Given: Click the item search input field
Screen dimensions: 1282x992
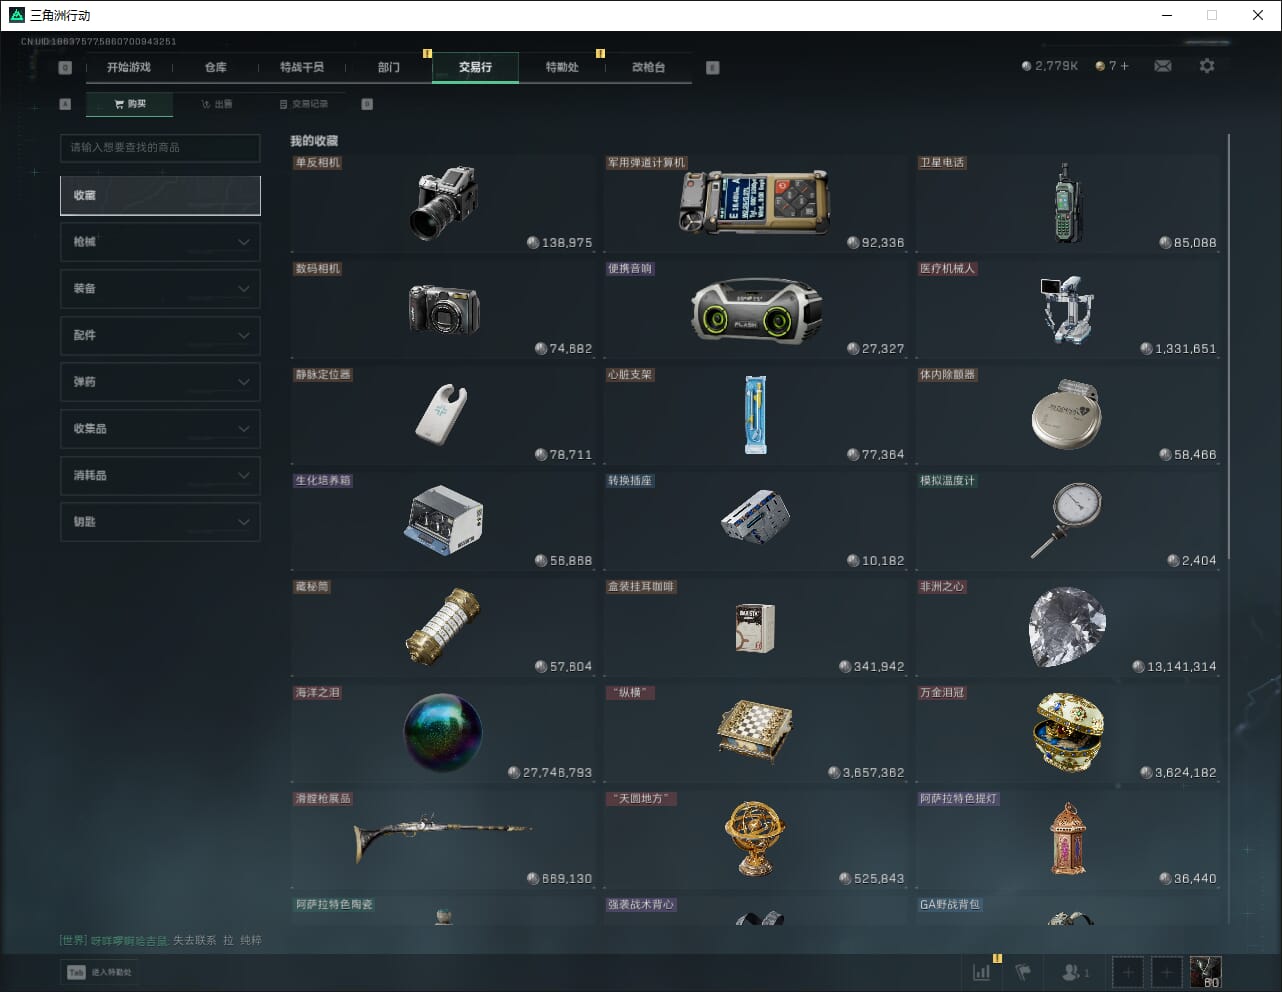Looking at the screenshot, I should [x=160, y=148].
